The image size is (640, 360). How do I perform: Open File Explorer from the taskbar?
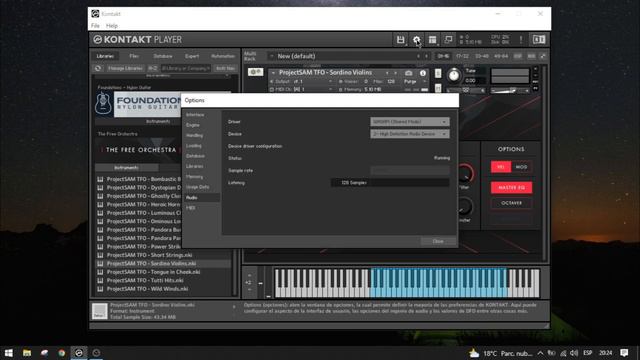click(x=27, y=353)
